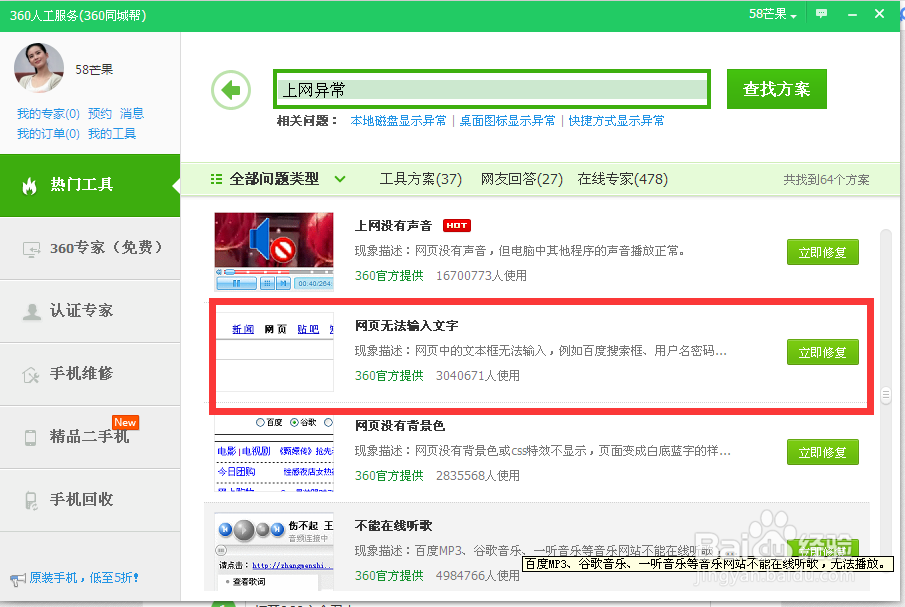
Task: Click the recycle icon beside 手机回收
Action: click(x=31, y=500)
